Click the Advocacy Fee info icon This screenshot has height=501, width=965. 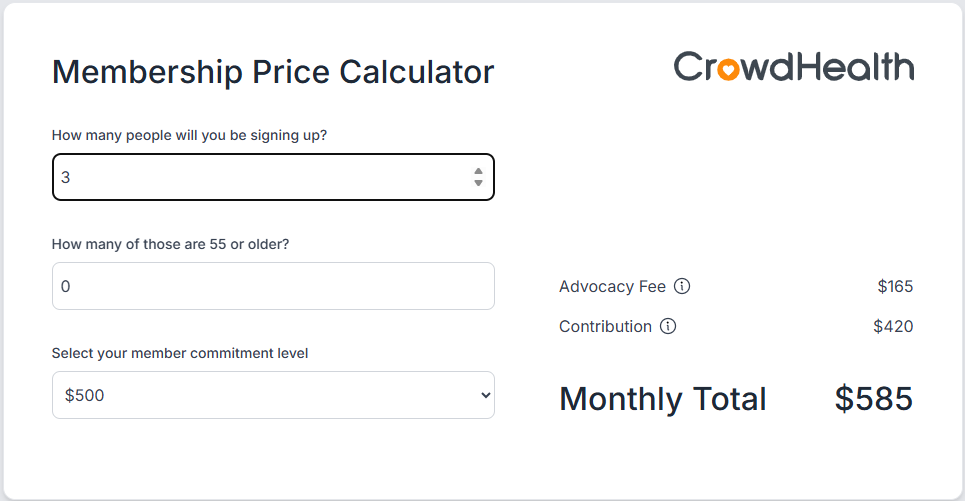click(x=682, y=286)
